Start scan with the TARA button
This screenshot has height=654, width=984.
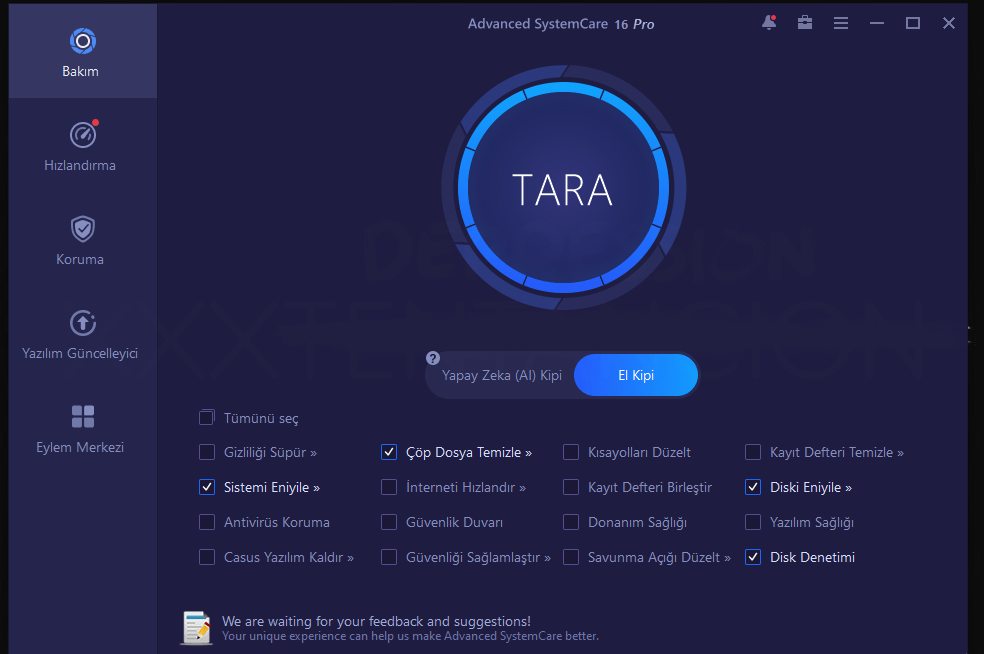click(563, 188)
